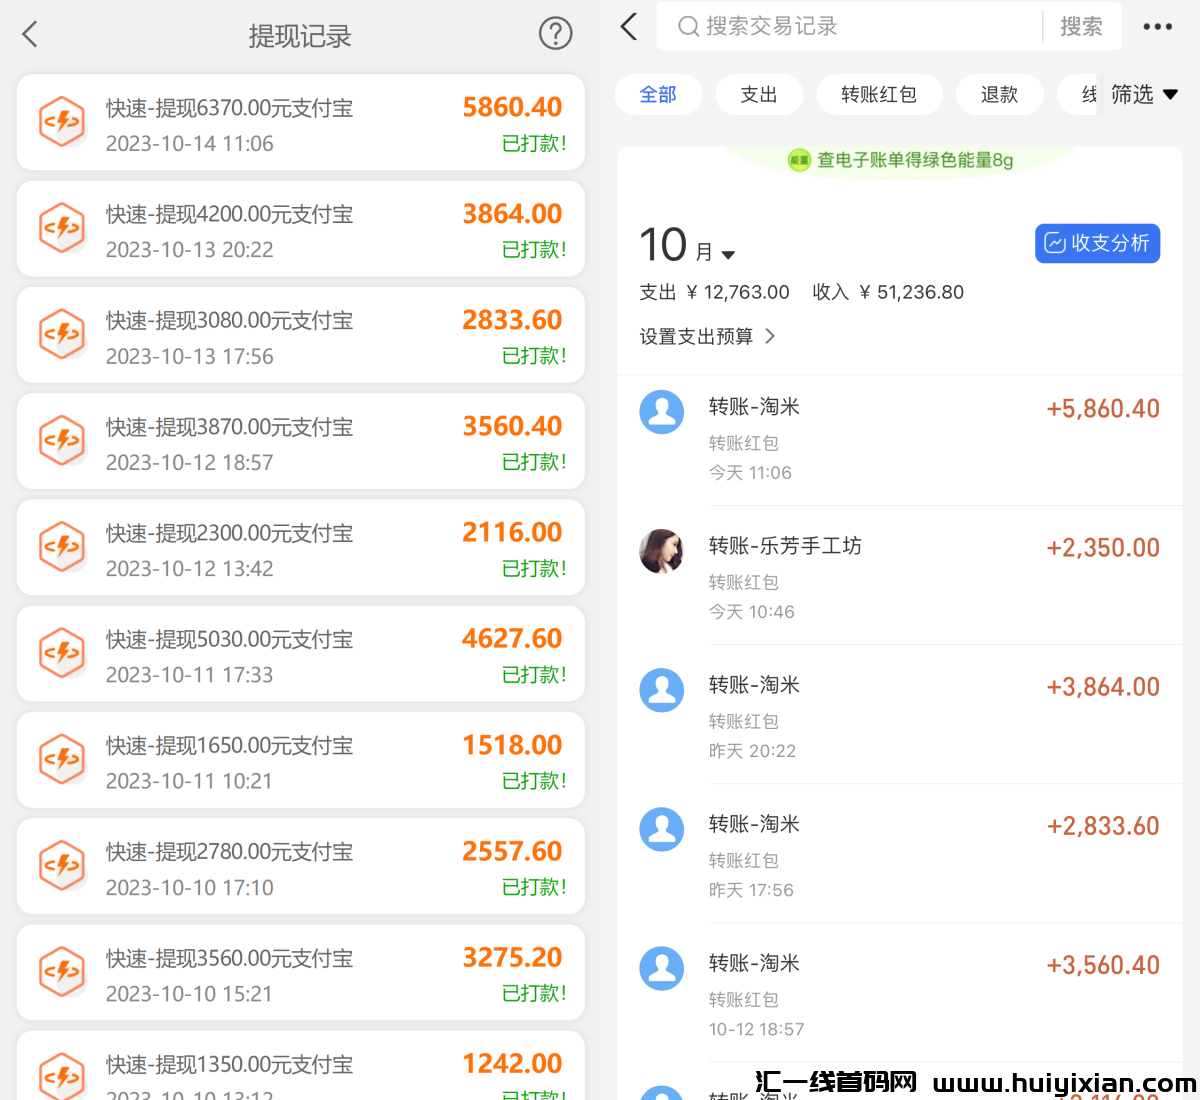Click the 搜索交易记录 search field
Screen dimensions: 1200x1100
[x=850, y=27]
